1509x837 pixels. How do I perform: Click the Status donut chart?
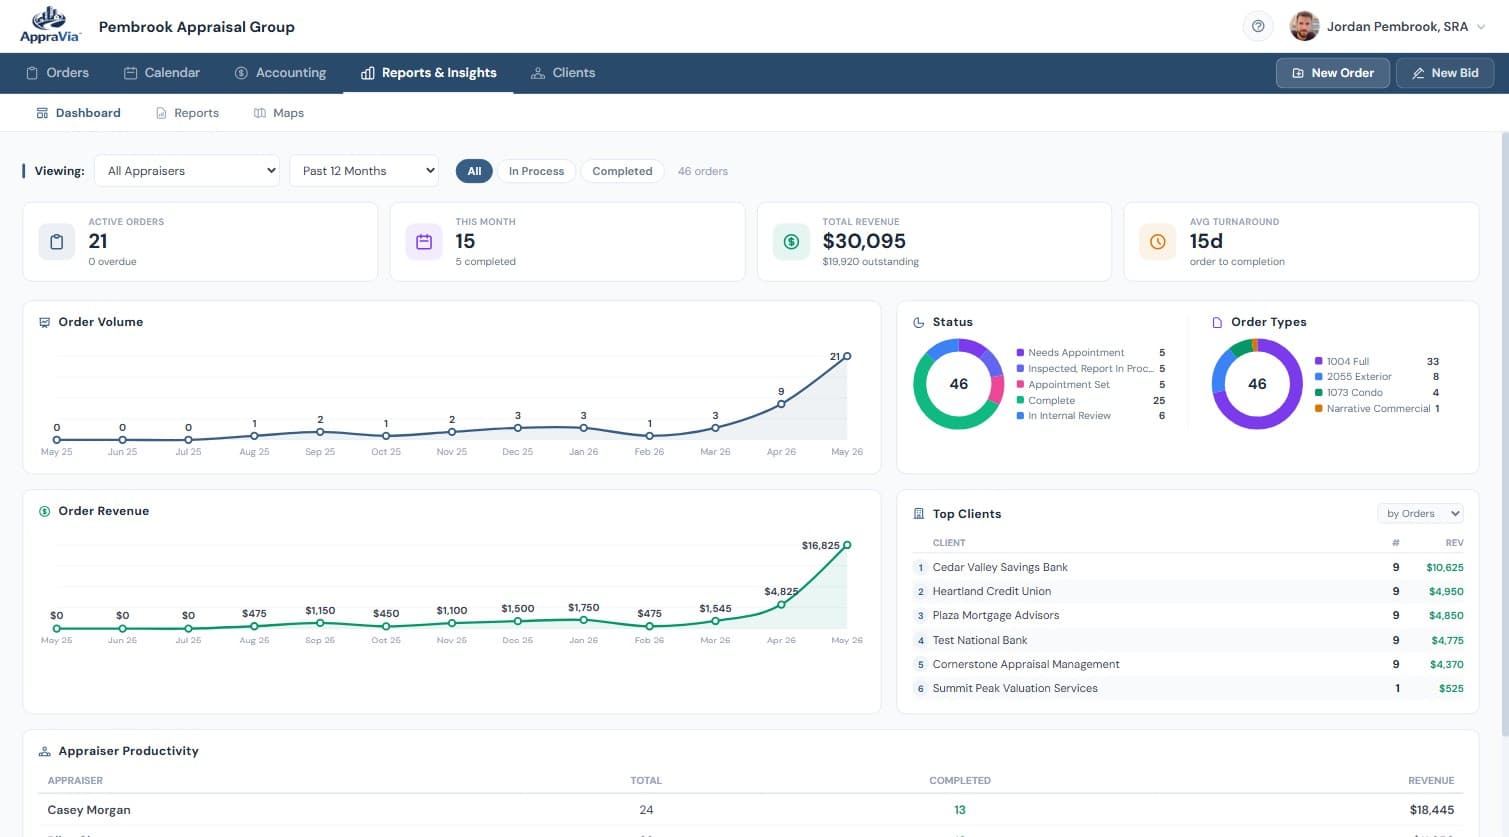pyautogui.click(x=958, y=384)
